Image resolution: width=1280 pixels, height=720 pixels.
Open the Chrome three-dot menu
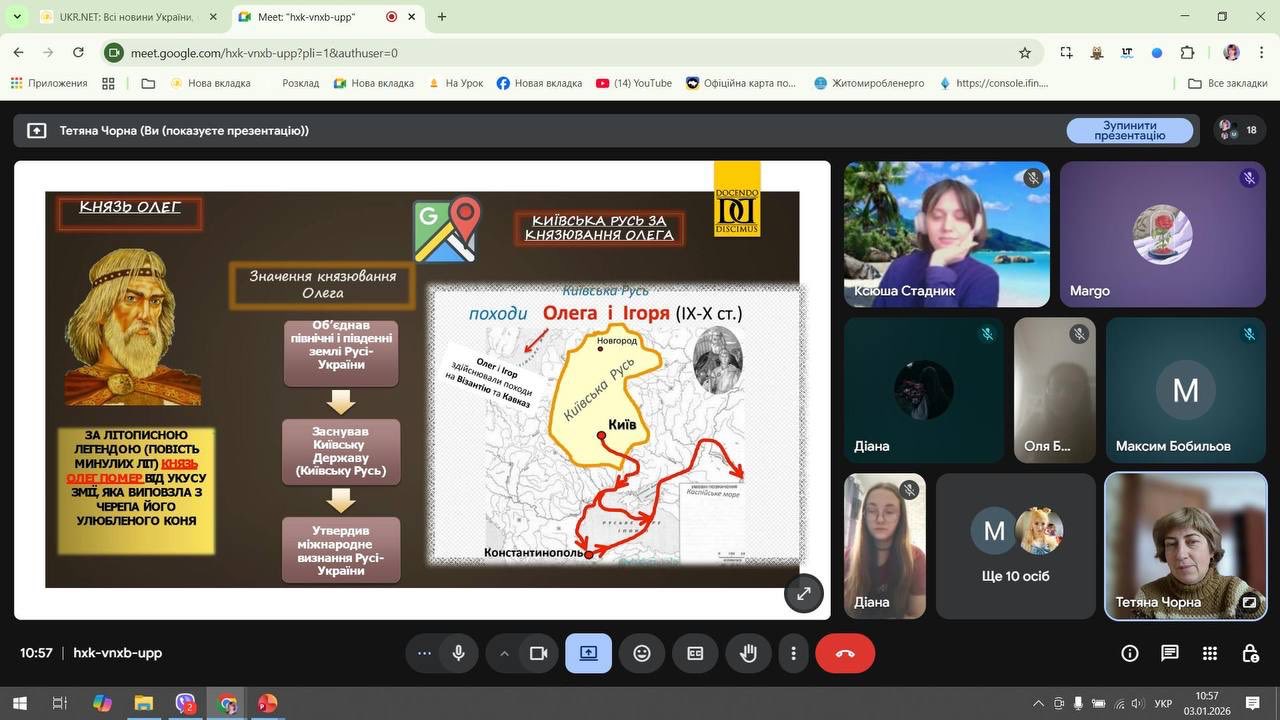1261,53
